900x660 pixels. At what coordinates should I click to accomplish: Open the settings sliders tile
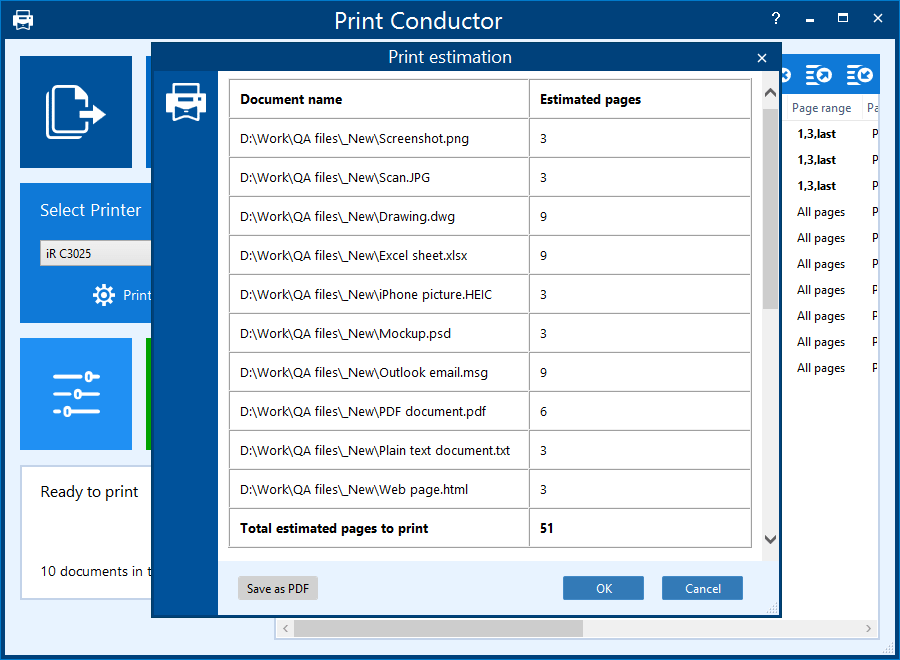coord(75,393)
